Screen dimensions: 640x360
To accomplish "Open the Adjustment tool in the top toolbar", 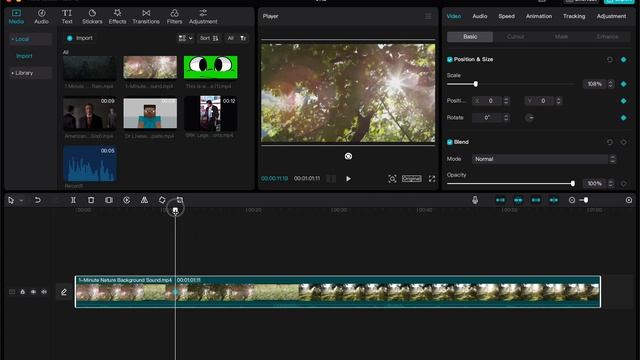I will tap(203, 17).
